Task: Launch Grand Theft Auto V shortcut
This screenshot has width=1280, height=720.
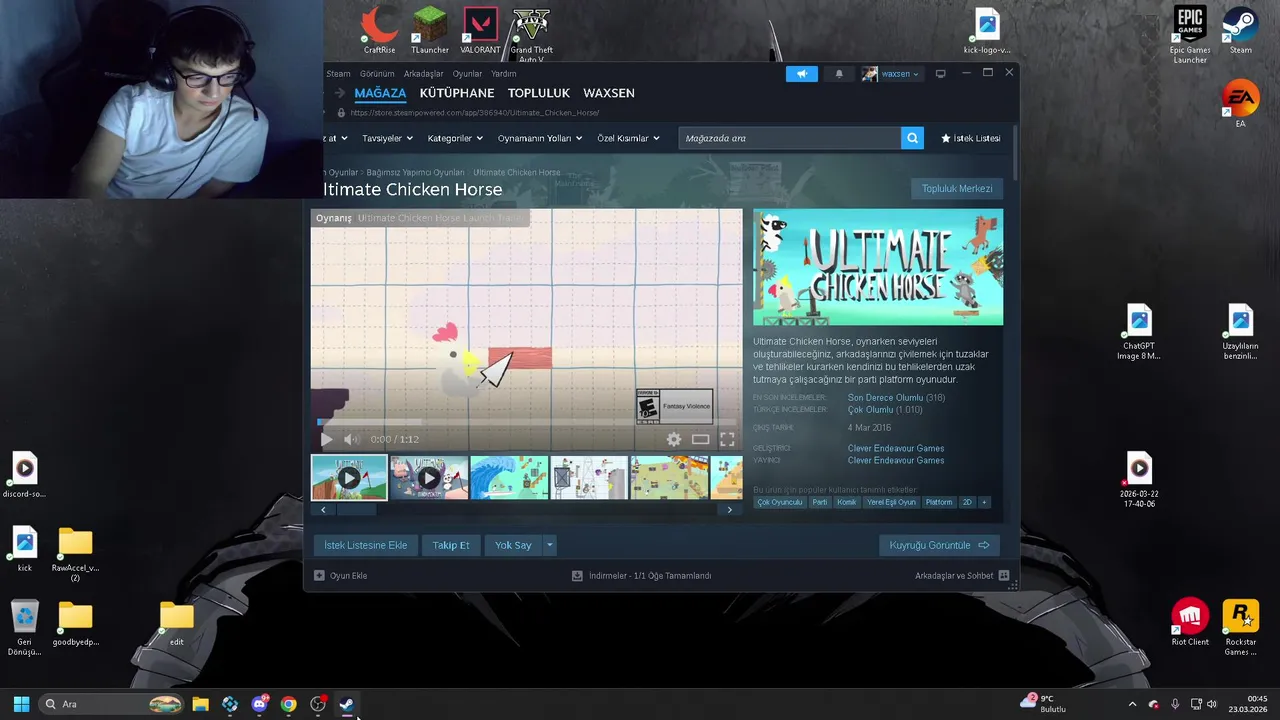Action: (531, 34)
